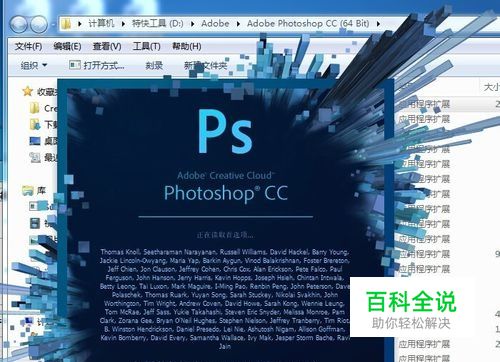Open the 组织 dropdown in toolbar

click(34, 65)
